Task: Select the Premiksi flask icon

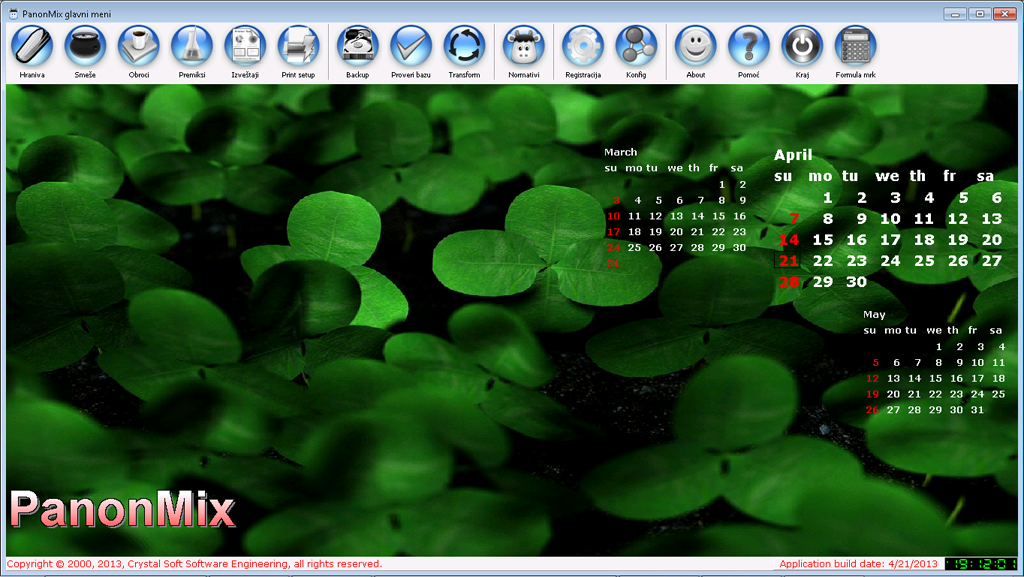Action: pyautogui.click(x=192, y=46)
